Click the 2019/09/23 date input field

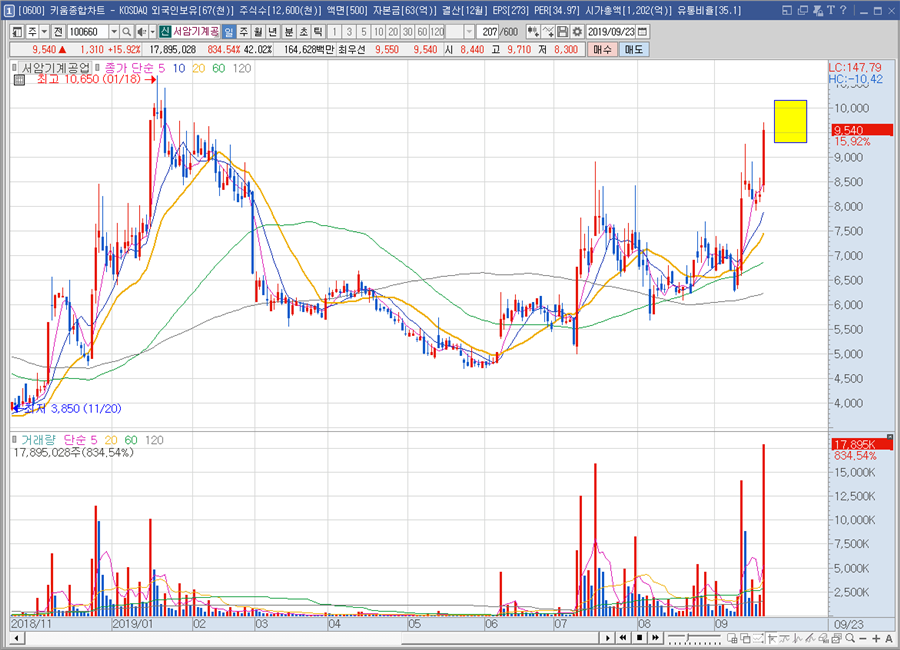coord(611,32)
